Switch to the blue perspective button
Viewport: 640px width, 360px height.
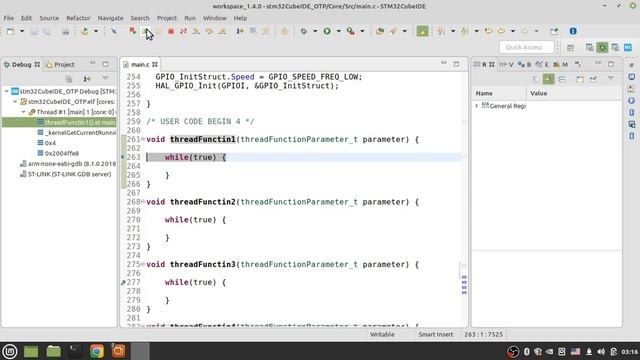coord(628,47)
